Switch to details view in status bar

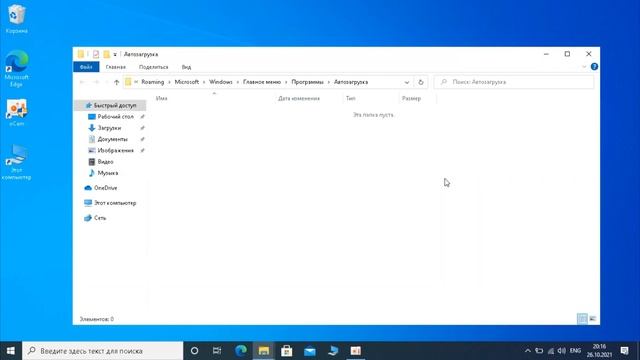pos(582,319)
